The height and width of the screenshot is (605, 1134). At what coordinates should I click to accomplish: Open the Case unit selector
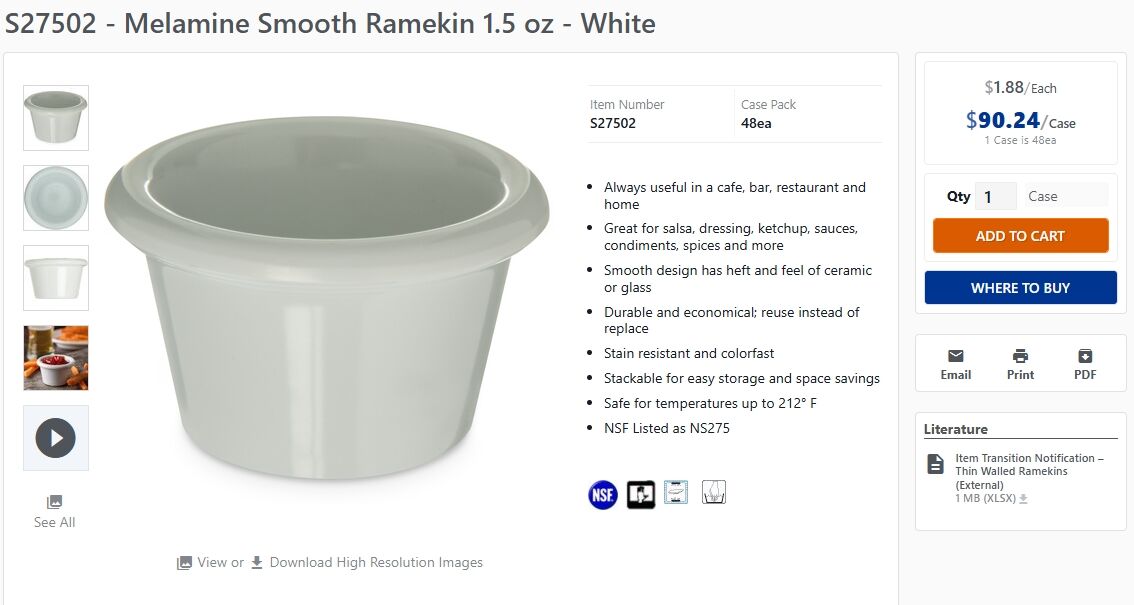(1066, 197)
